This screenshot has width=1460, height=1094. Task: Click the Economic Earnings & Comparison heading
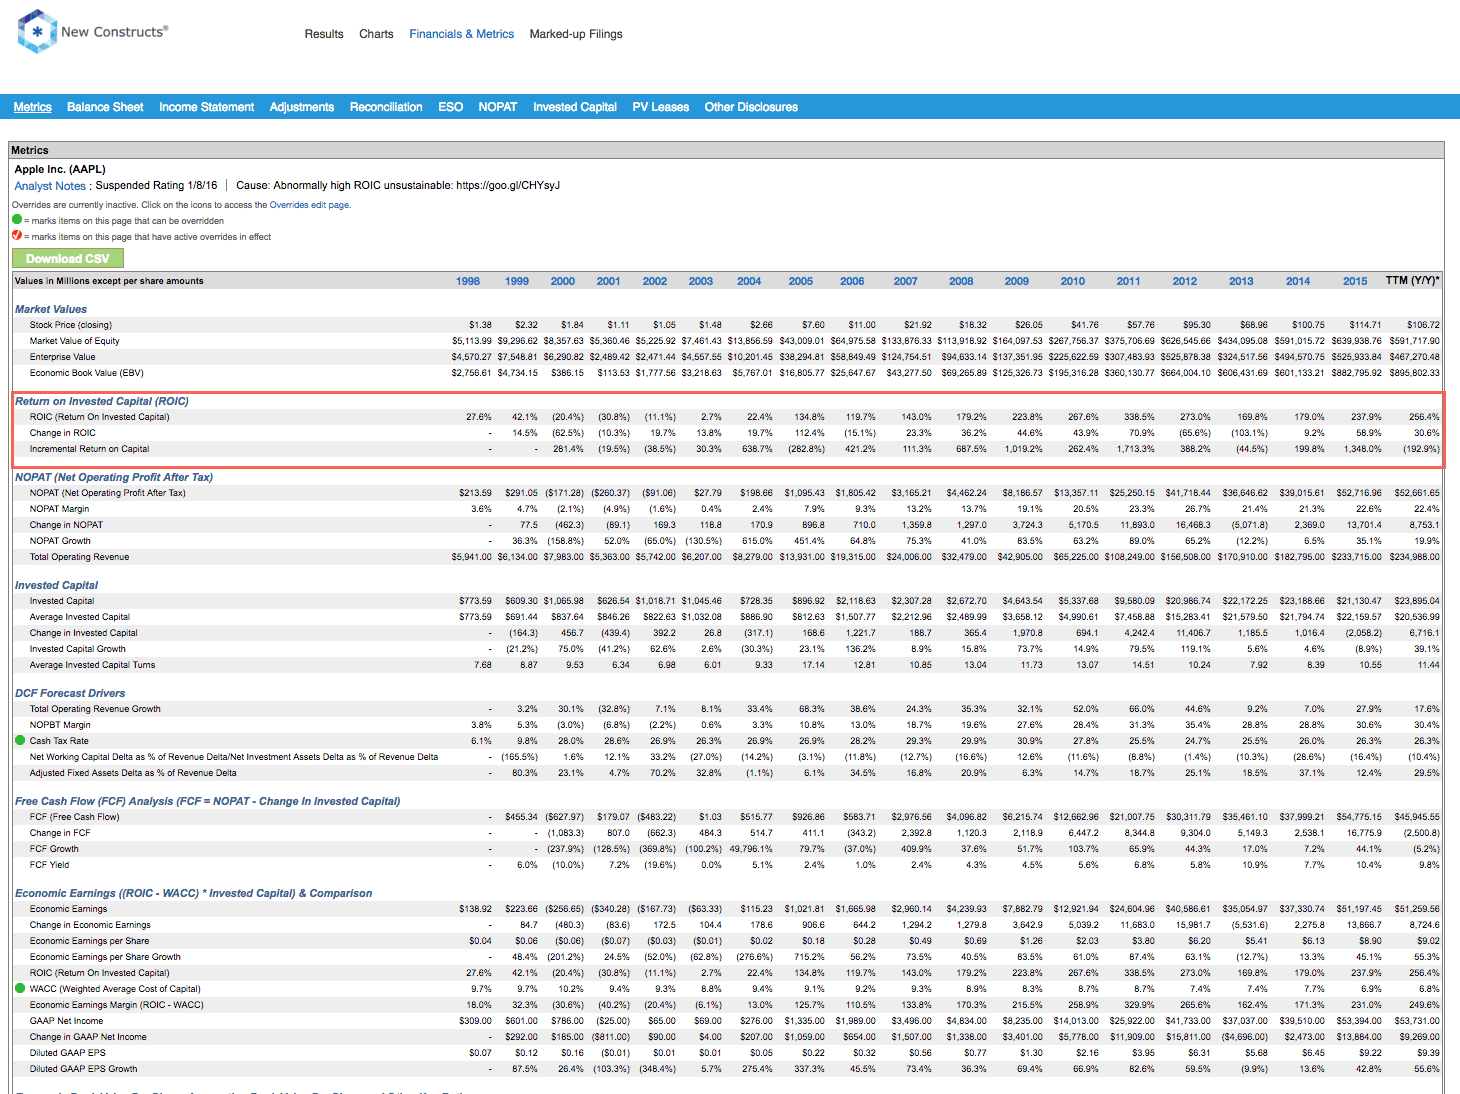pos(194,893)
